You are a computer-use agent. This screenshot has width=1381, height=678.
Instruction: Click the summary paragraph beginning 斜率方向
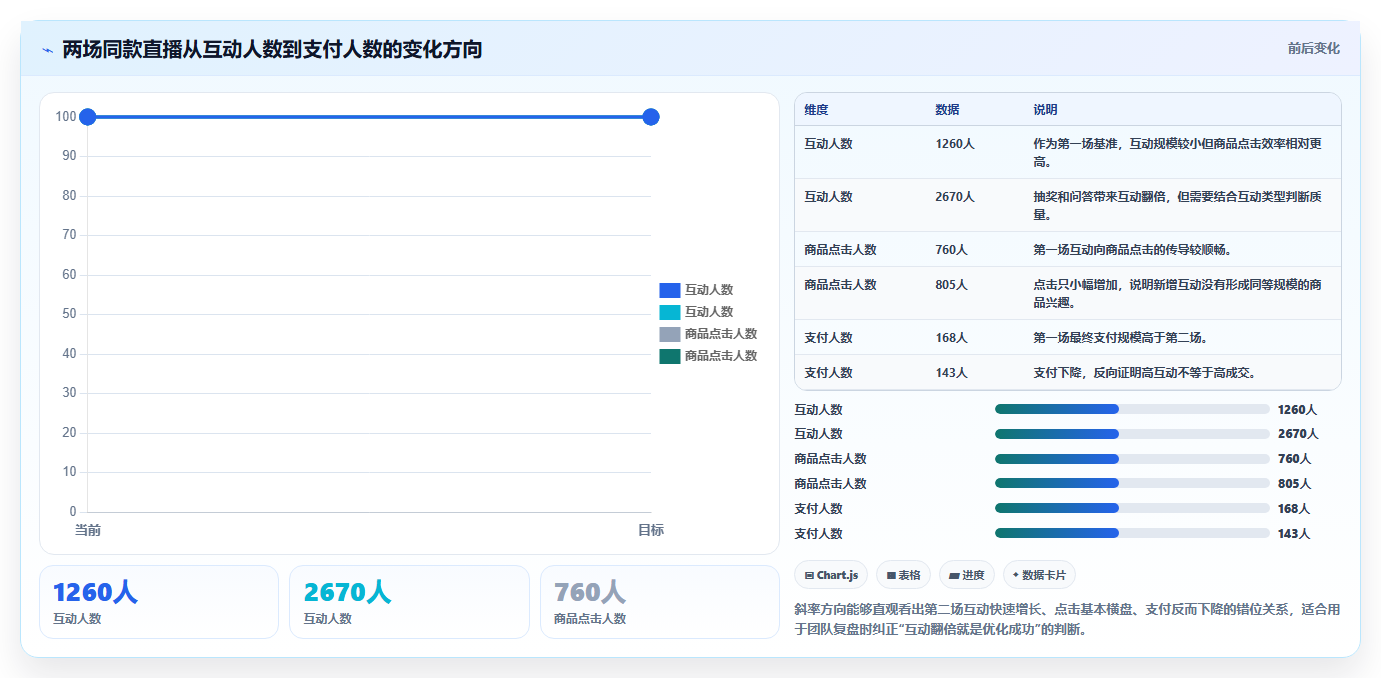[x=1067, y=620]
